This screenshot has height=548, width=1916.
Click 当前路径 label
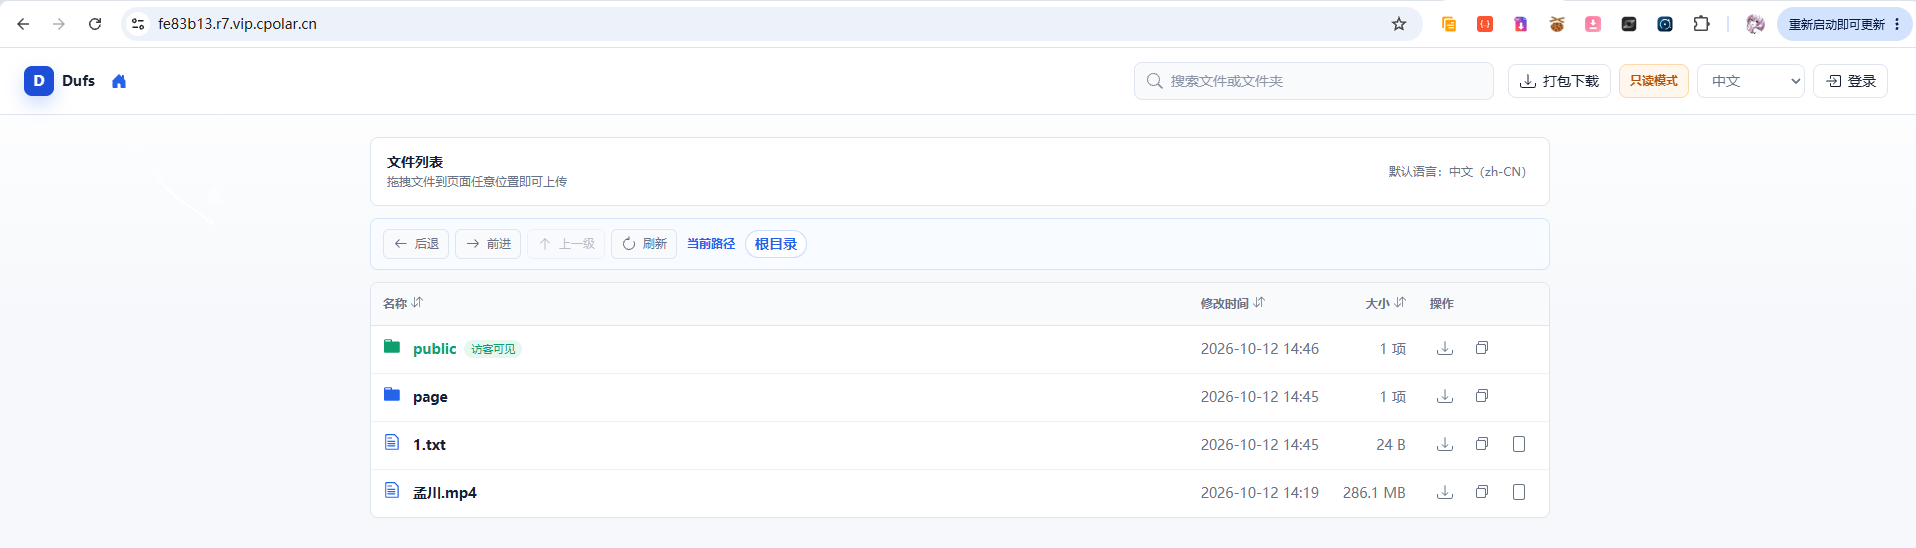pos(711,244)
